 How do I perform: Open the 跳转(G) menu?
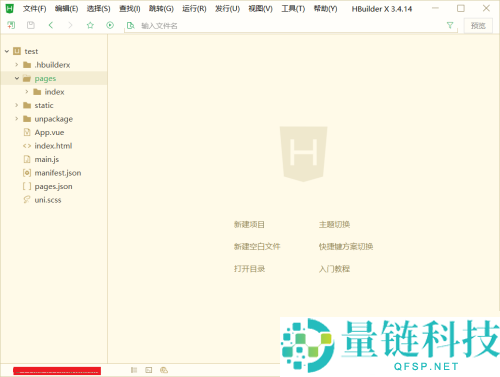(161, 9)
